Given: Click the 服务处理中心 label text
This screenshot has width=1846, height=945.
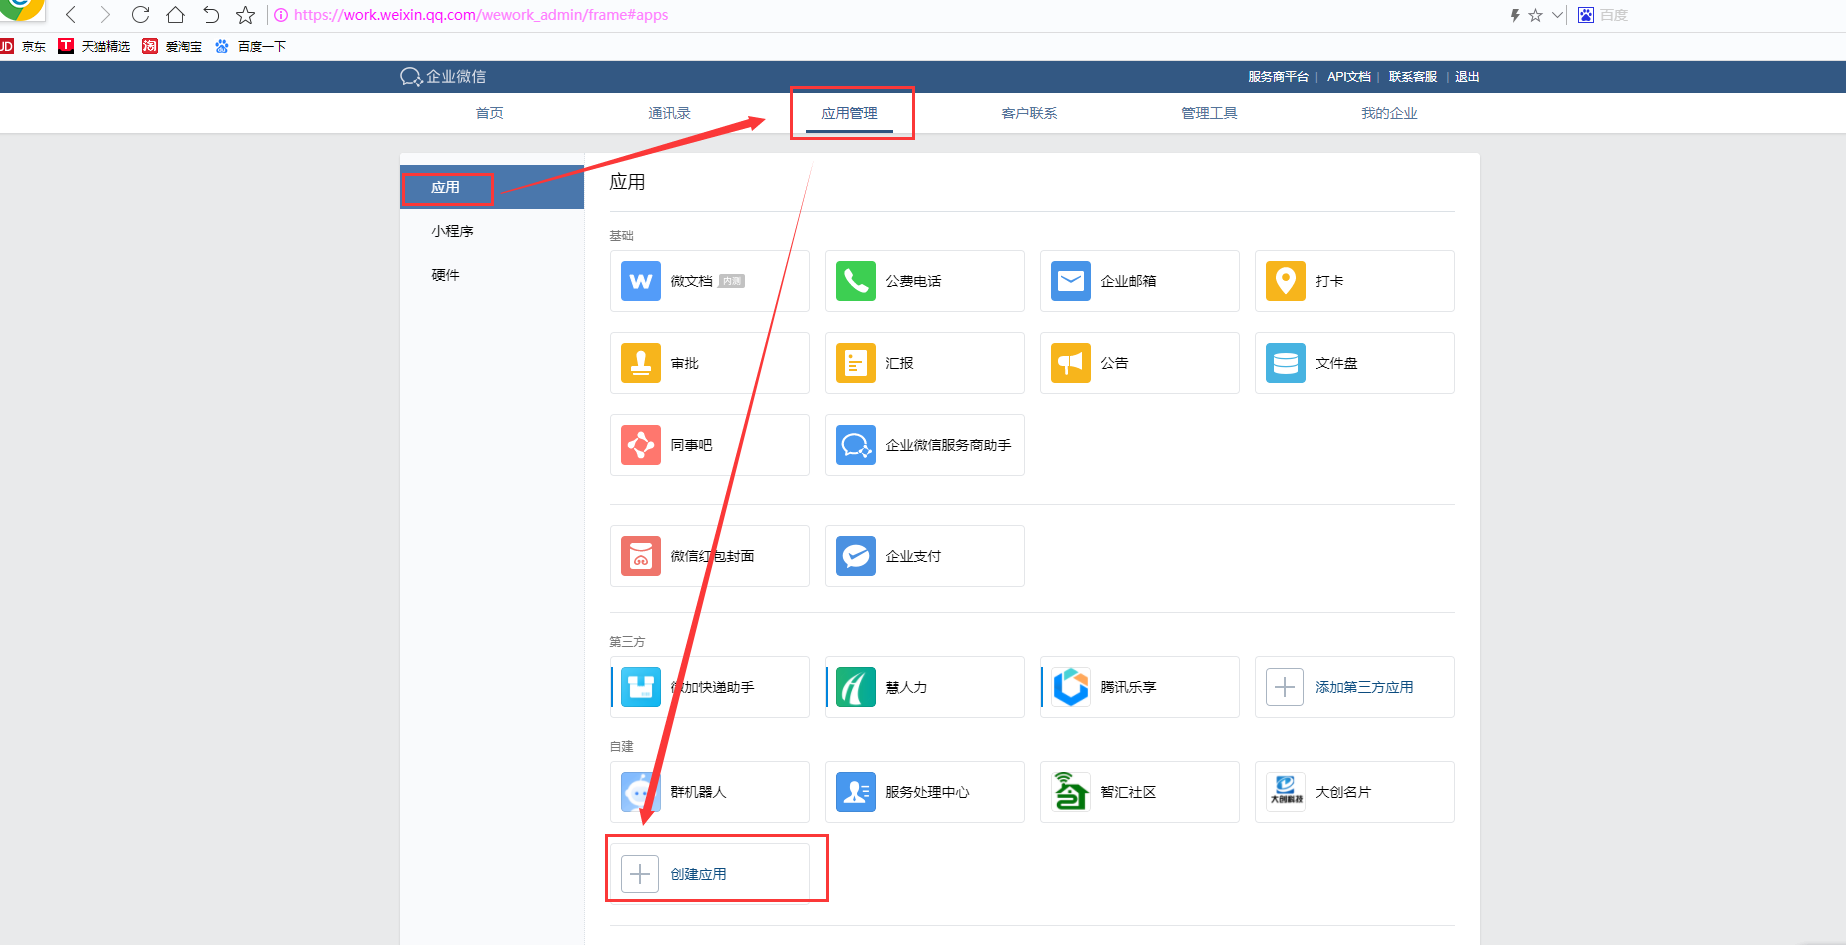Looking at the screenshot, I should [x=927, y=792].
